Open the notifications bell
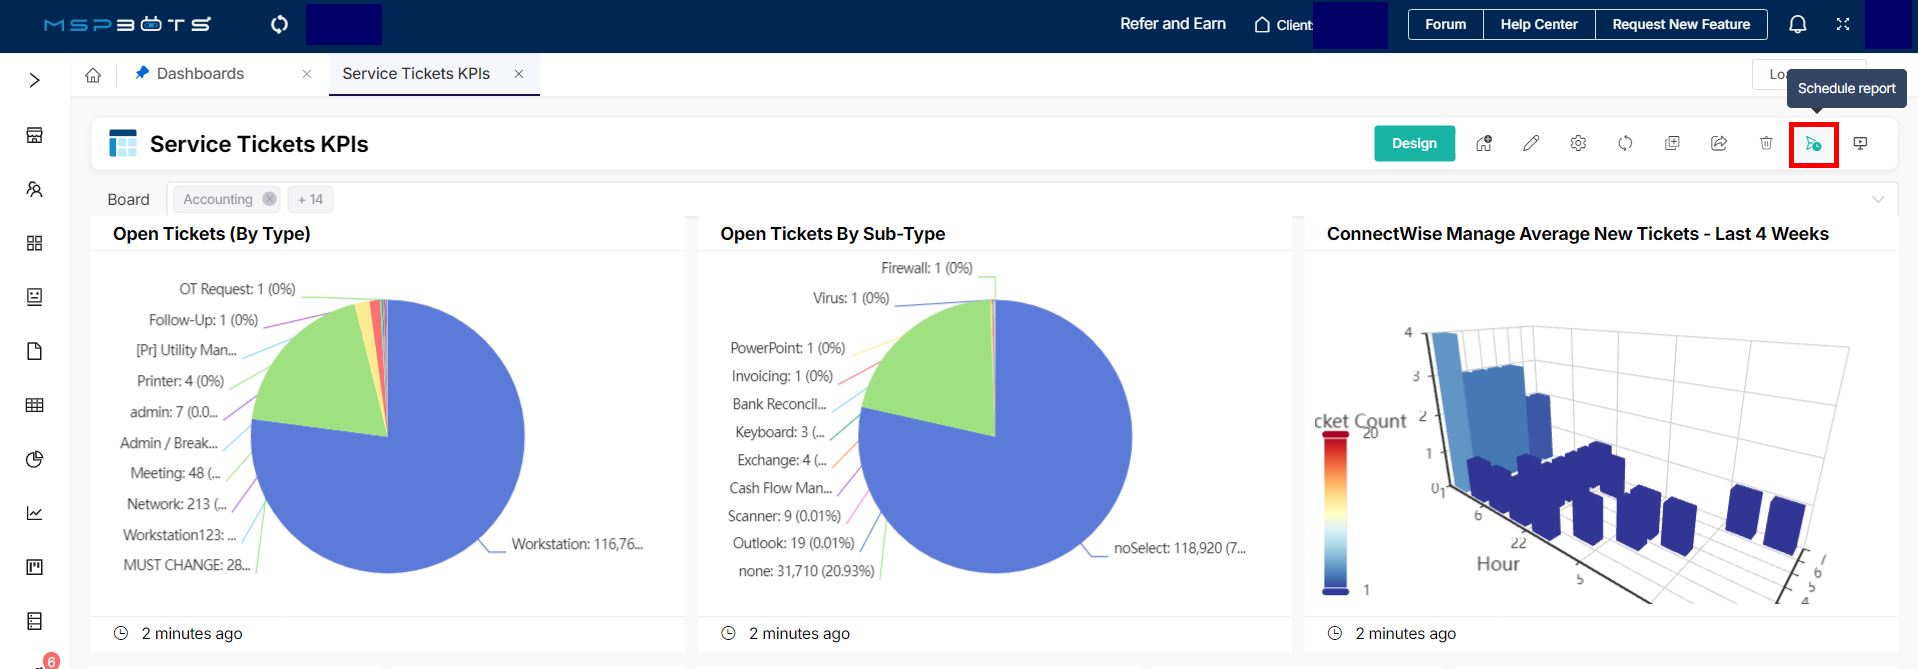 pyautogui.click(x=1797, y=25)
